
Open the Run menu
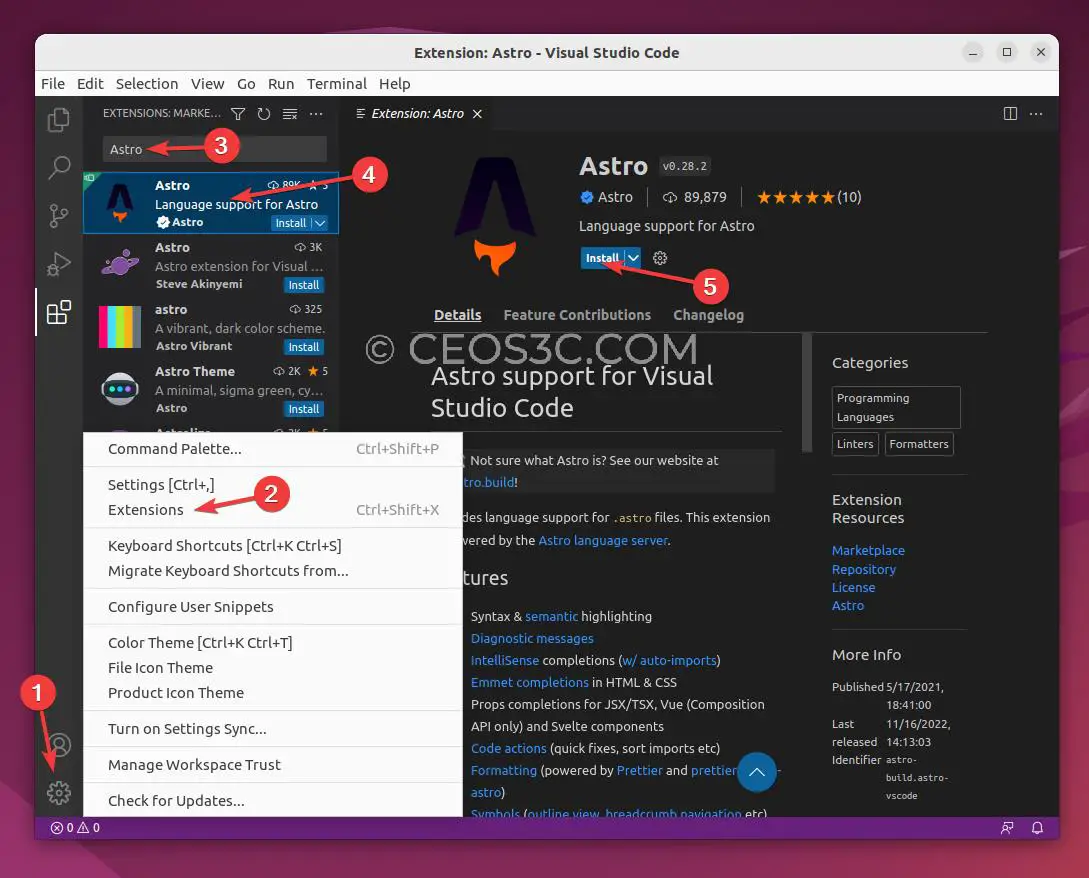[x=281, y=84]
